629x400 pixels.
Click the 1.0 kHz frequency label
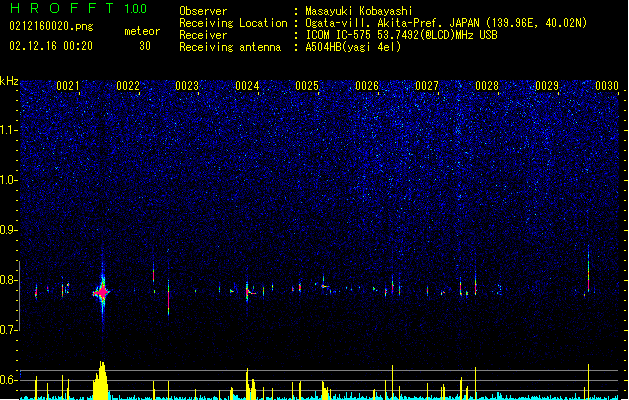click(x=8, y=180)
